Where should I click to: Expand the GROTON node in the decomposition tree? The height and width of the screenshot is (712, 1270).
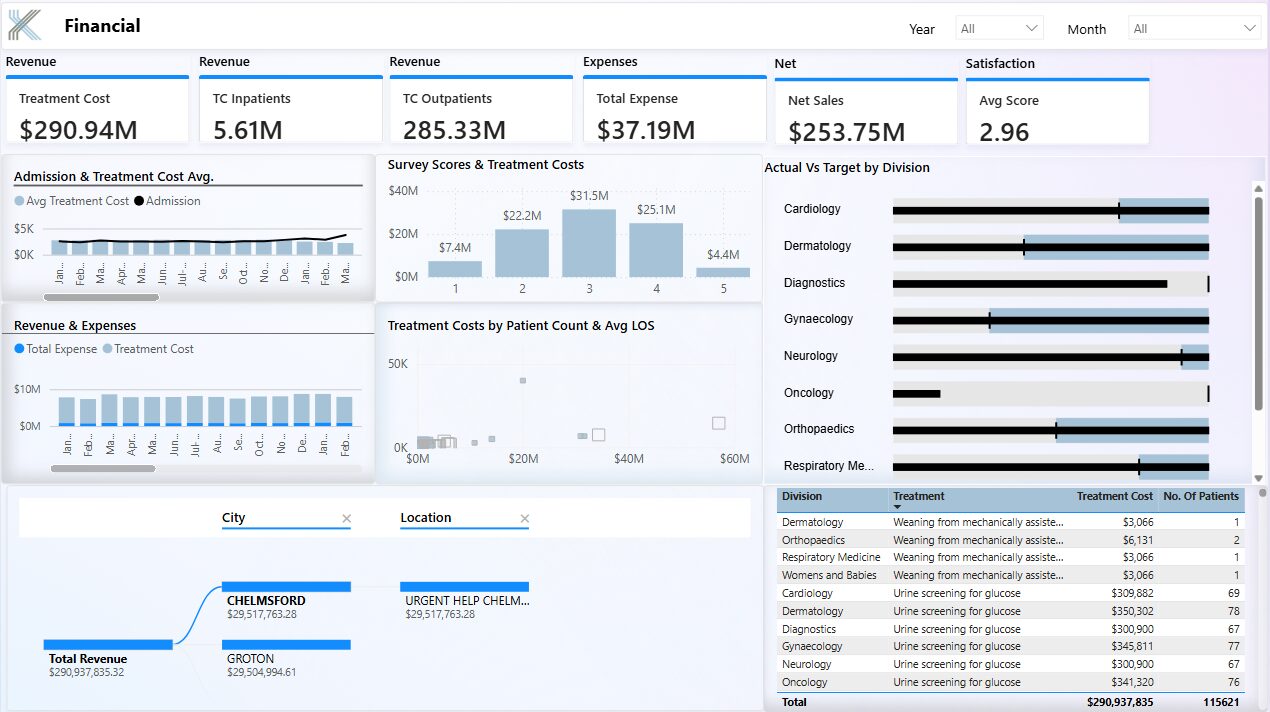pos(286,645)
